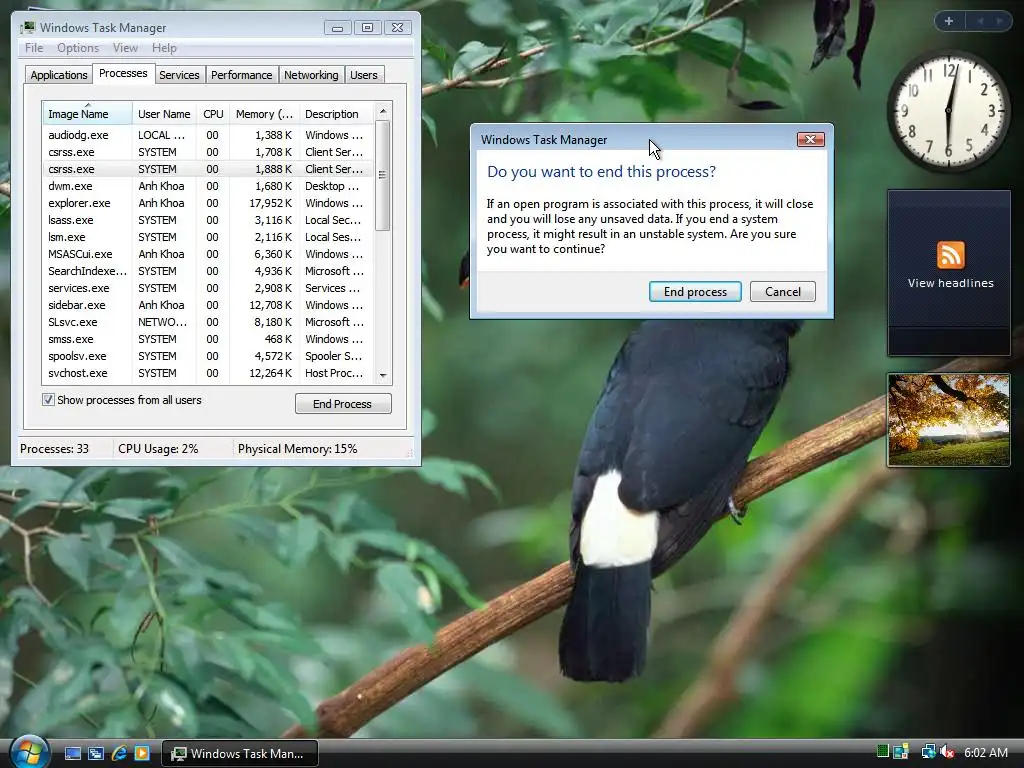Image resolution: width=1024 pixels, height=768 pixels.
Task: Open Windows Media Player quick launch icon
Action: click(x=142, y=753)
